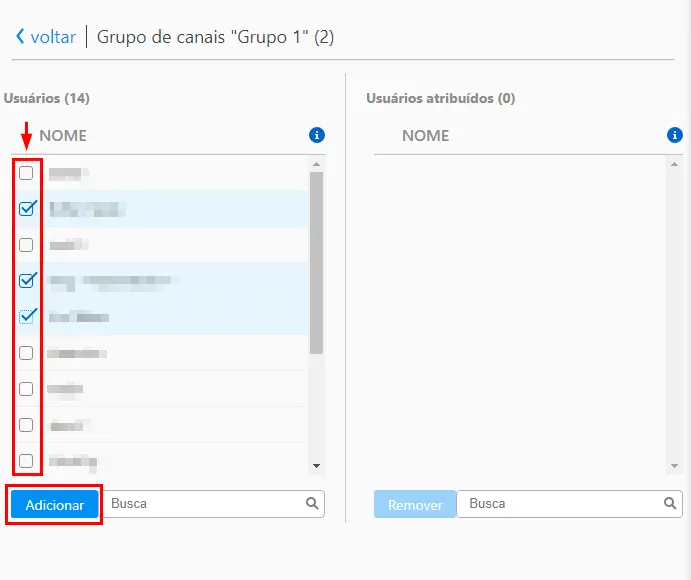
Task: Tick the first user checkbox in list
Action: 26,173
